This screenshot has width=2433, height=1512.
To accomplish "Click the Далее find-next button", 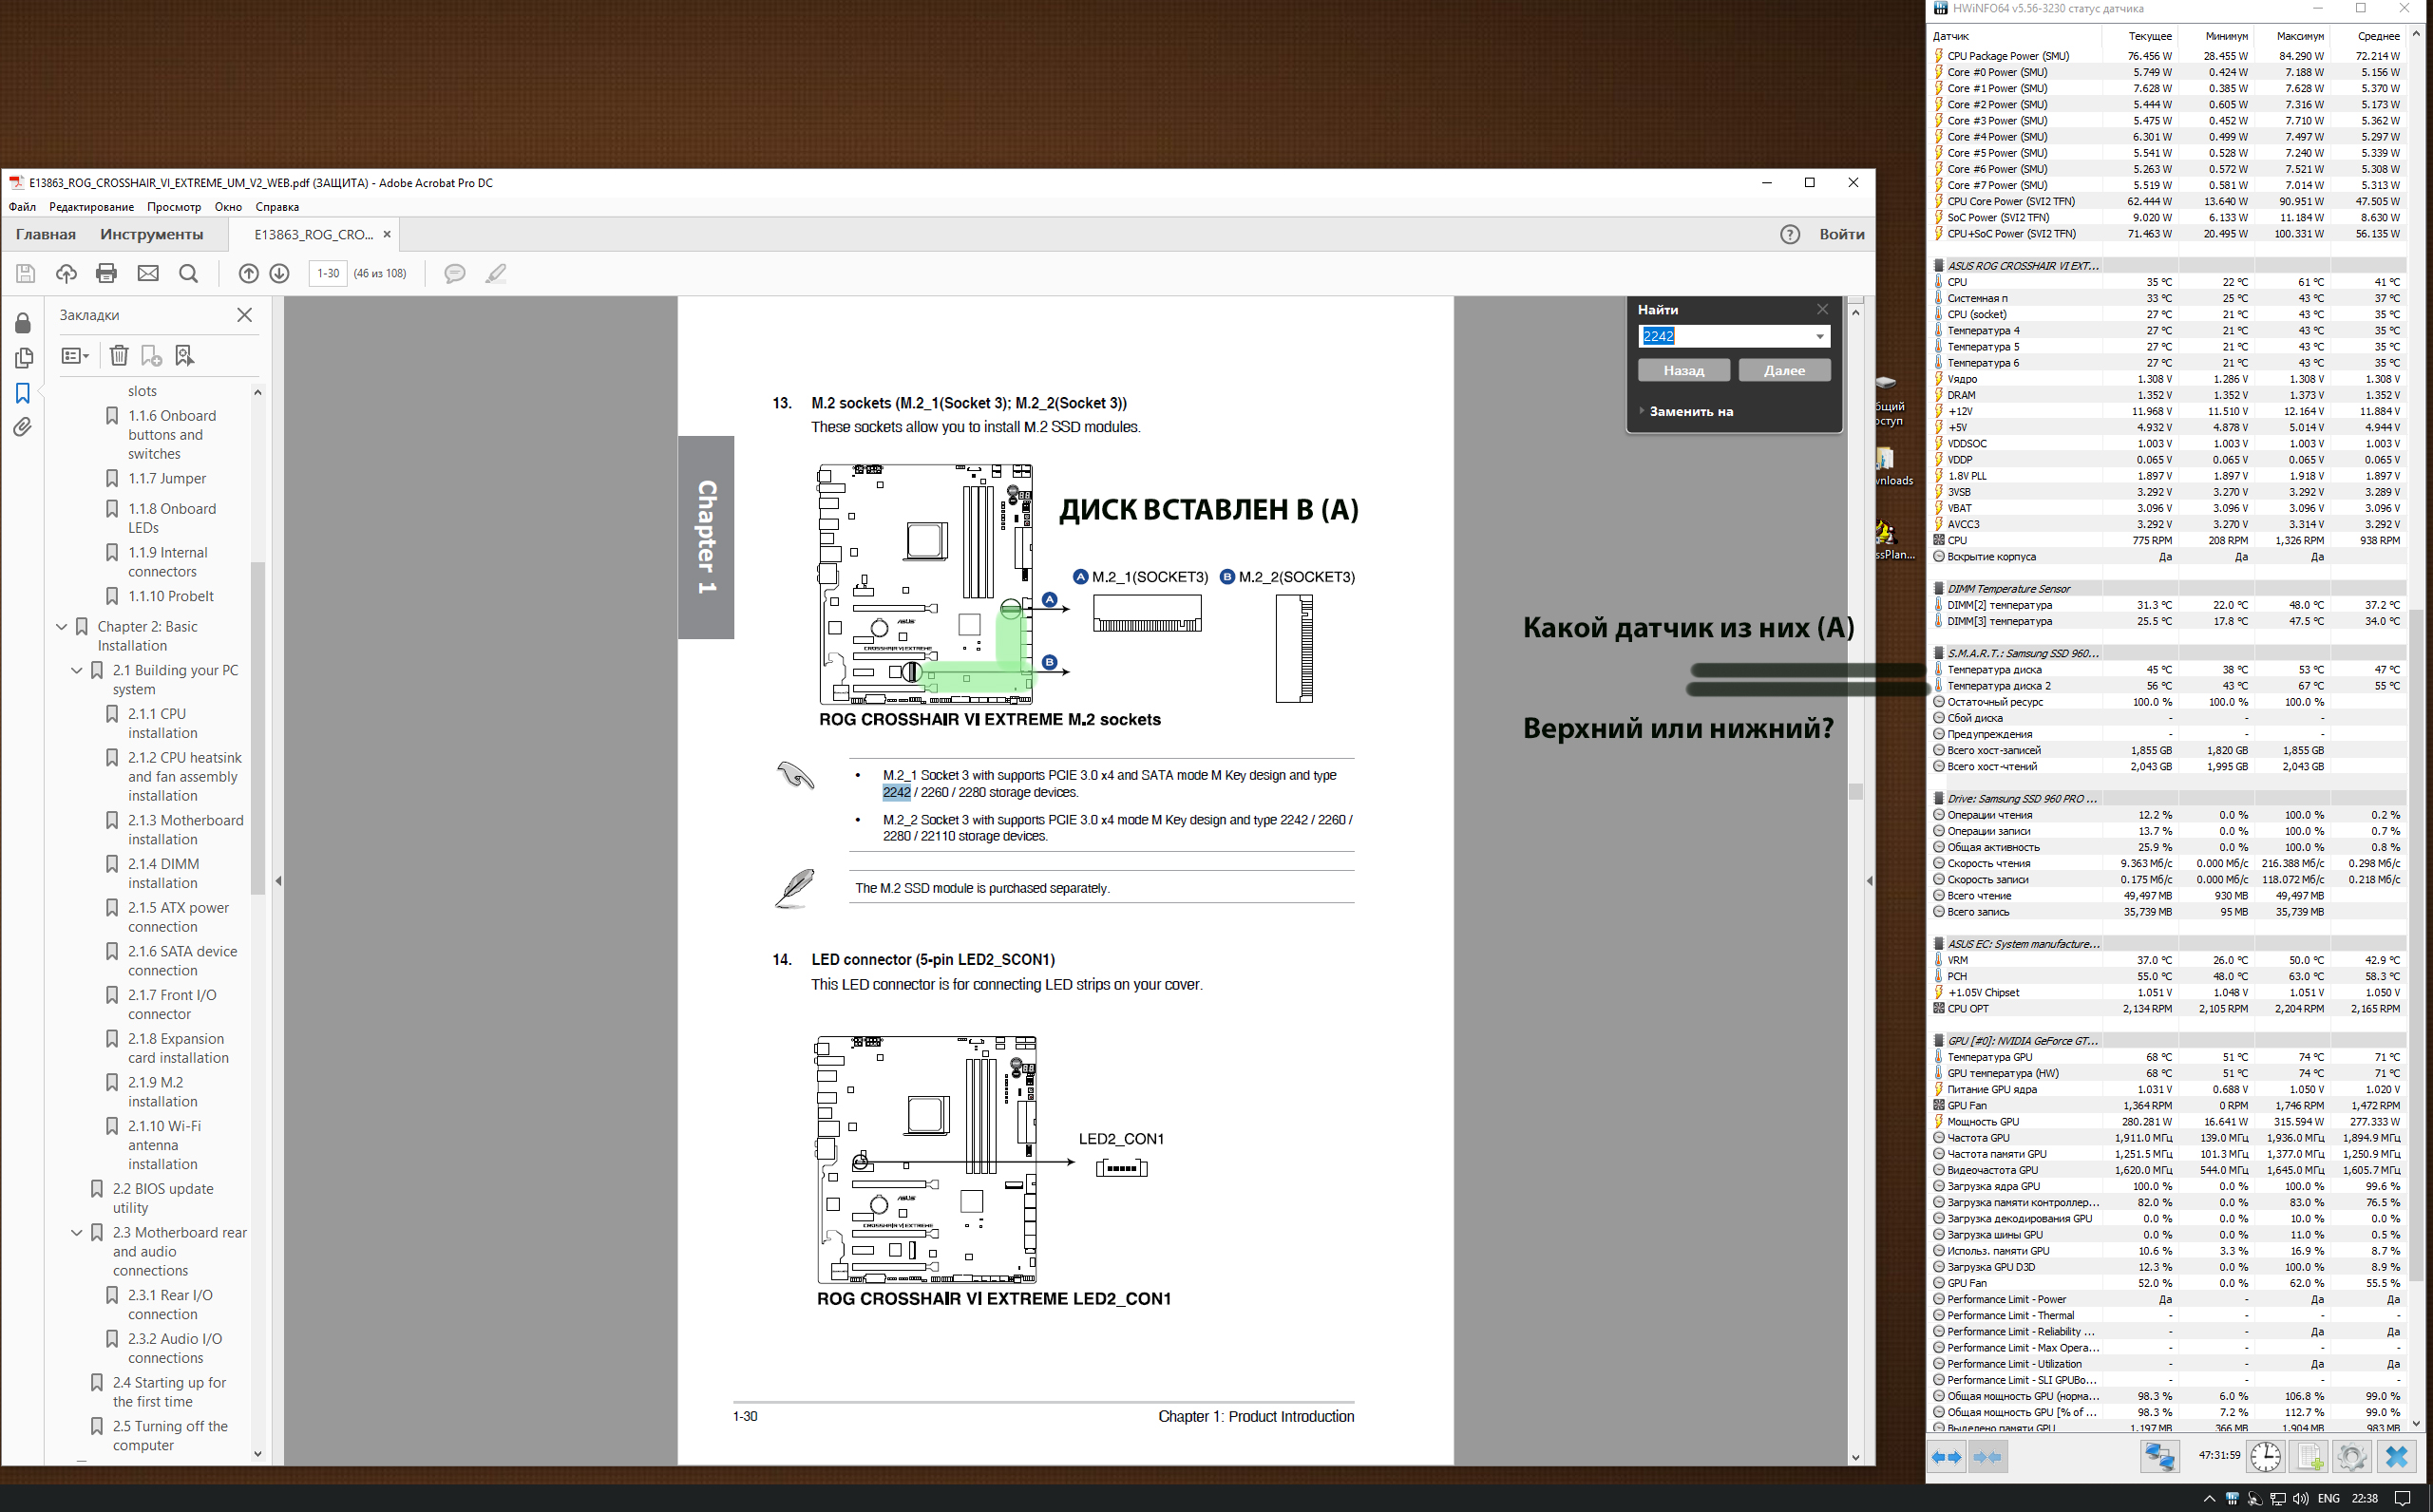I will (x=1784, y=370).
